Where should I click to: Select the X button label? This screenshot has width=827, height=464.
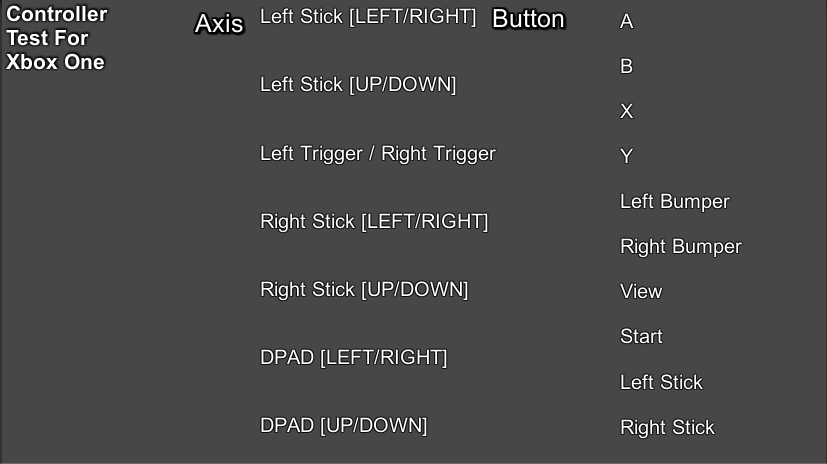(x=626, y=111)
